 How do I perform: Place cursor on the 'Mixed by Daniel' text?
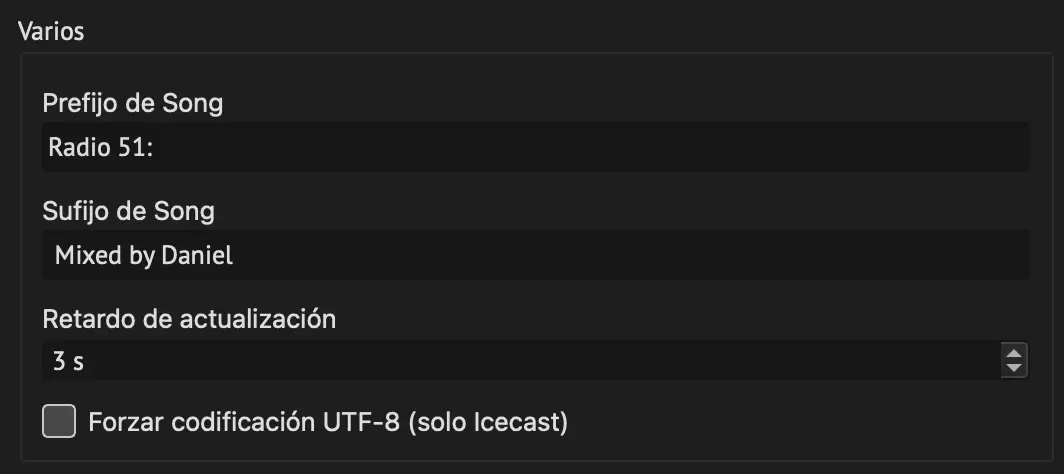click(144, 256)
